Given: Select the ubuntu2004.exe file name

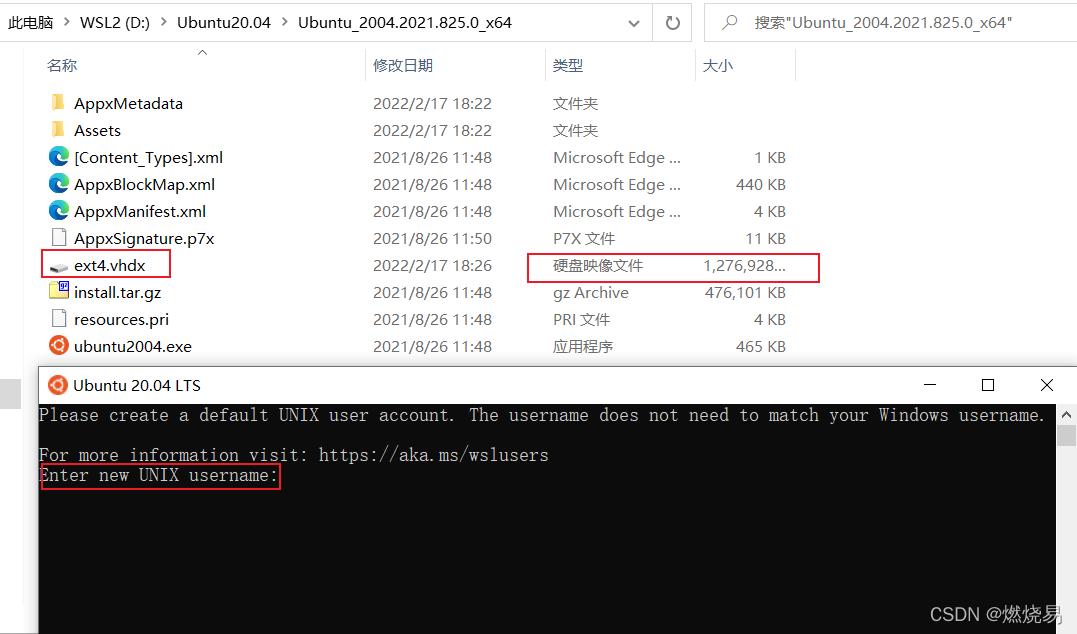Looking at the screenshot, I should [x=133, y=346].
